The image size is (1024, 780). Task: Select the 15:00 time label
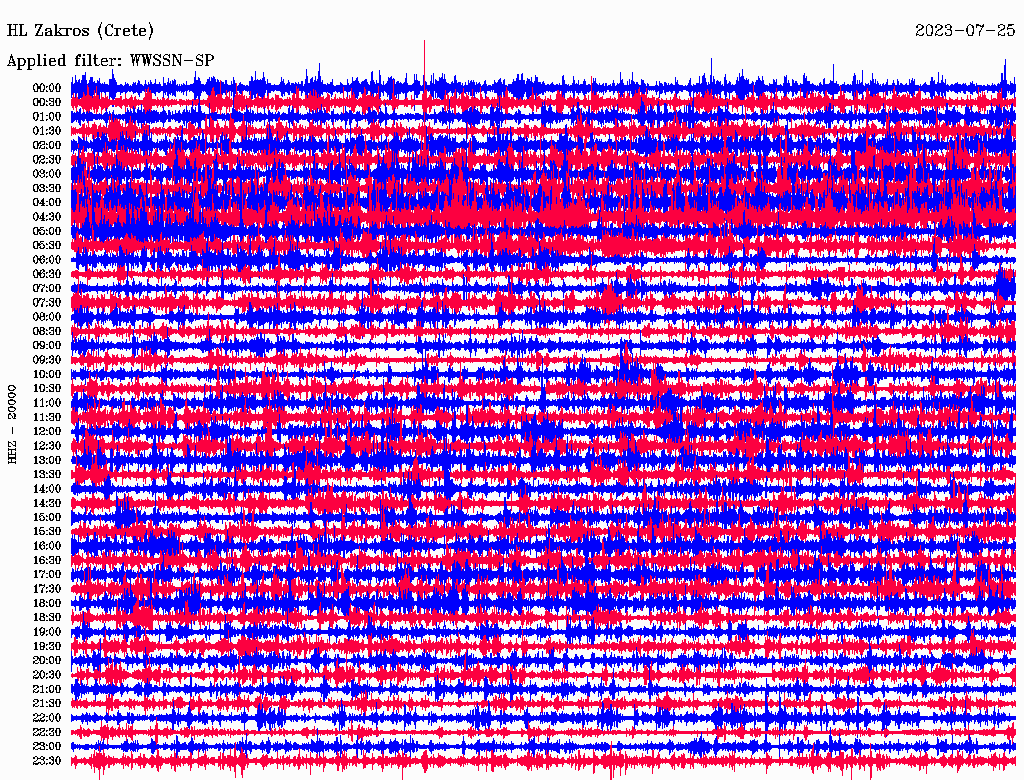click(47, 517)
